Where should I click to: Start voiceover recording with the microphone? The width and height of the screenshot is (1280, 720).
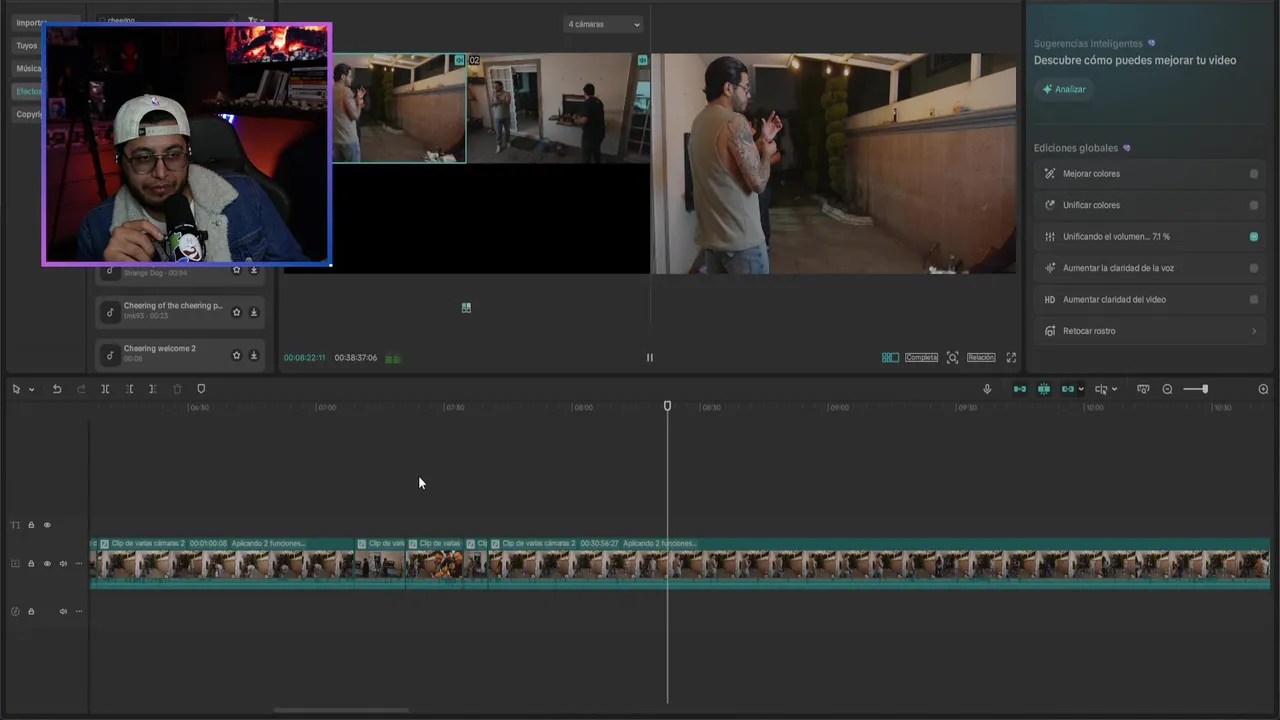tap(987, 389)
